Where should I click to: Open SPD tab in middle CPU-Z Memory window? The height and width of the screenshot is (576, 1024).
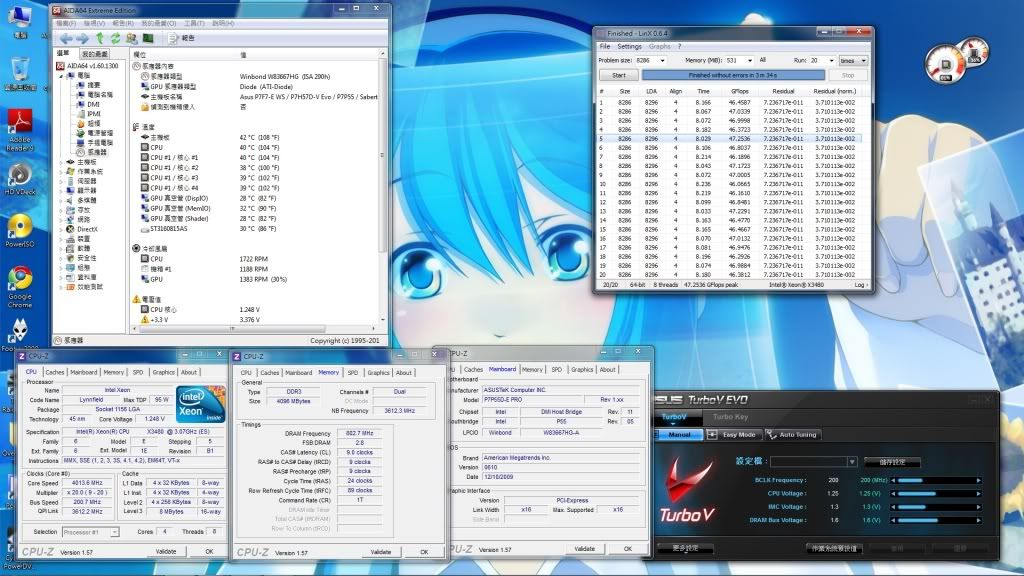point(353,373)
